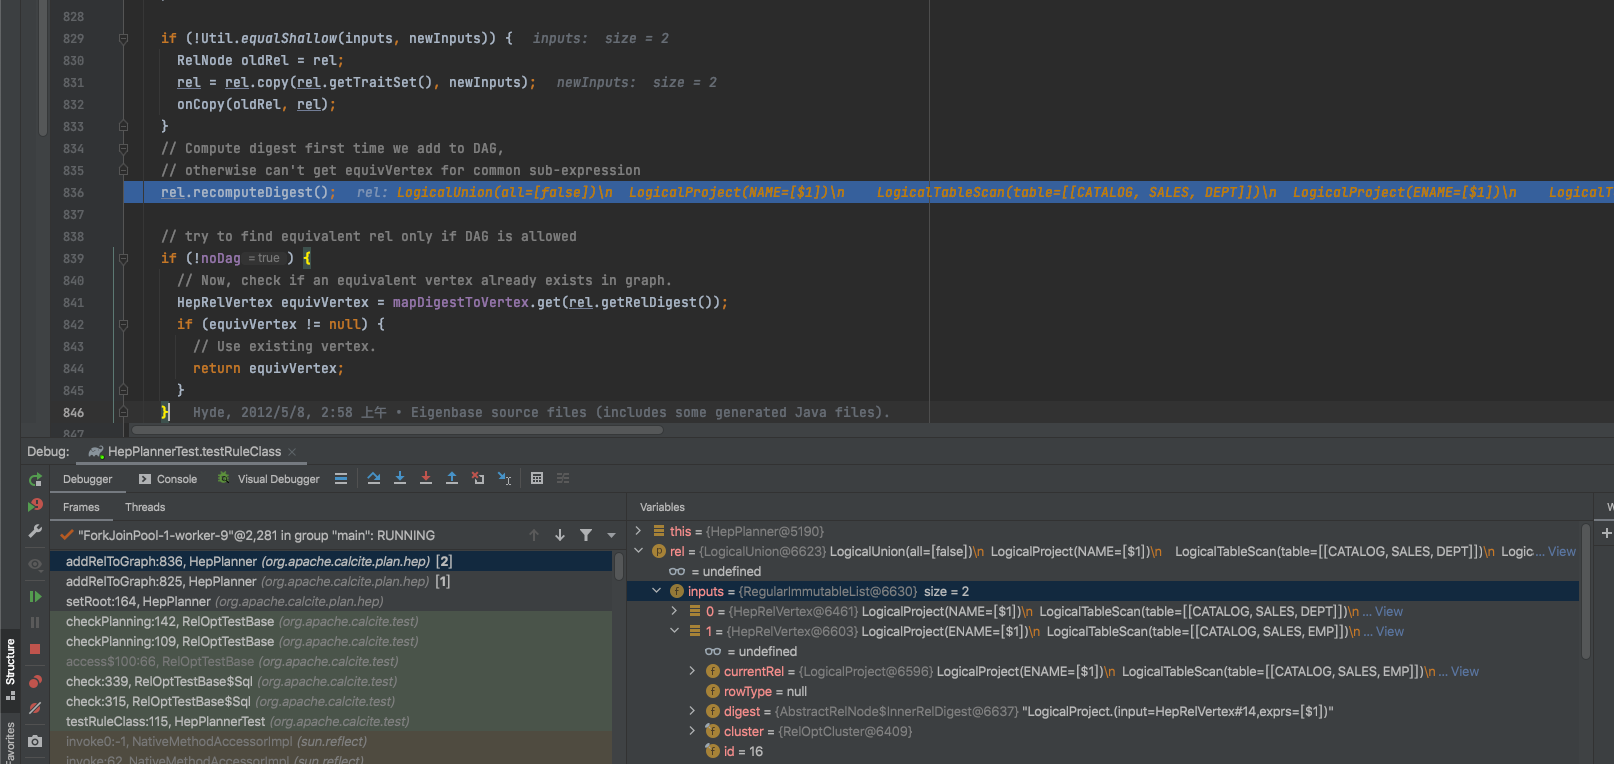The height and width of the screenshot is (764, 1614).
Task: Toggle fold end marker at line 845
Action: (123, 390)
